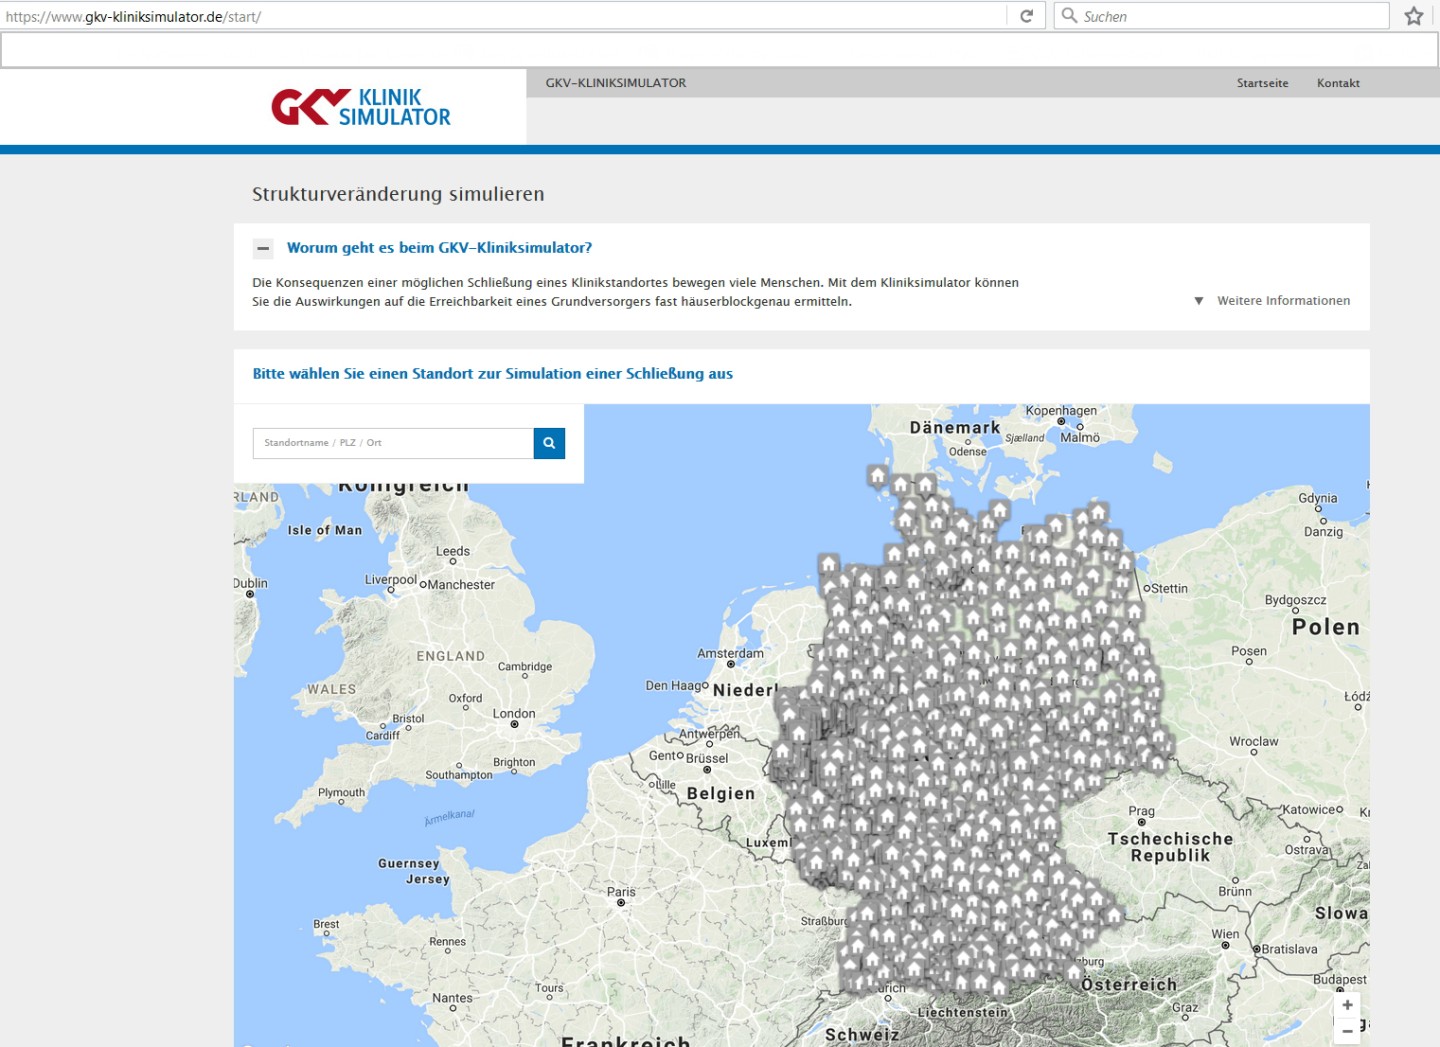Click the Amsterdam label on the map
Viewport: 1440px width, 1047px height.
click(730, 654)
